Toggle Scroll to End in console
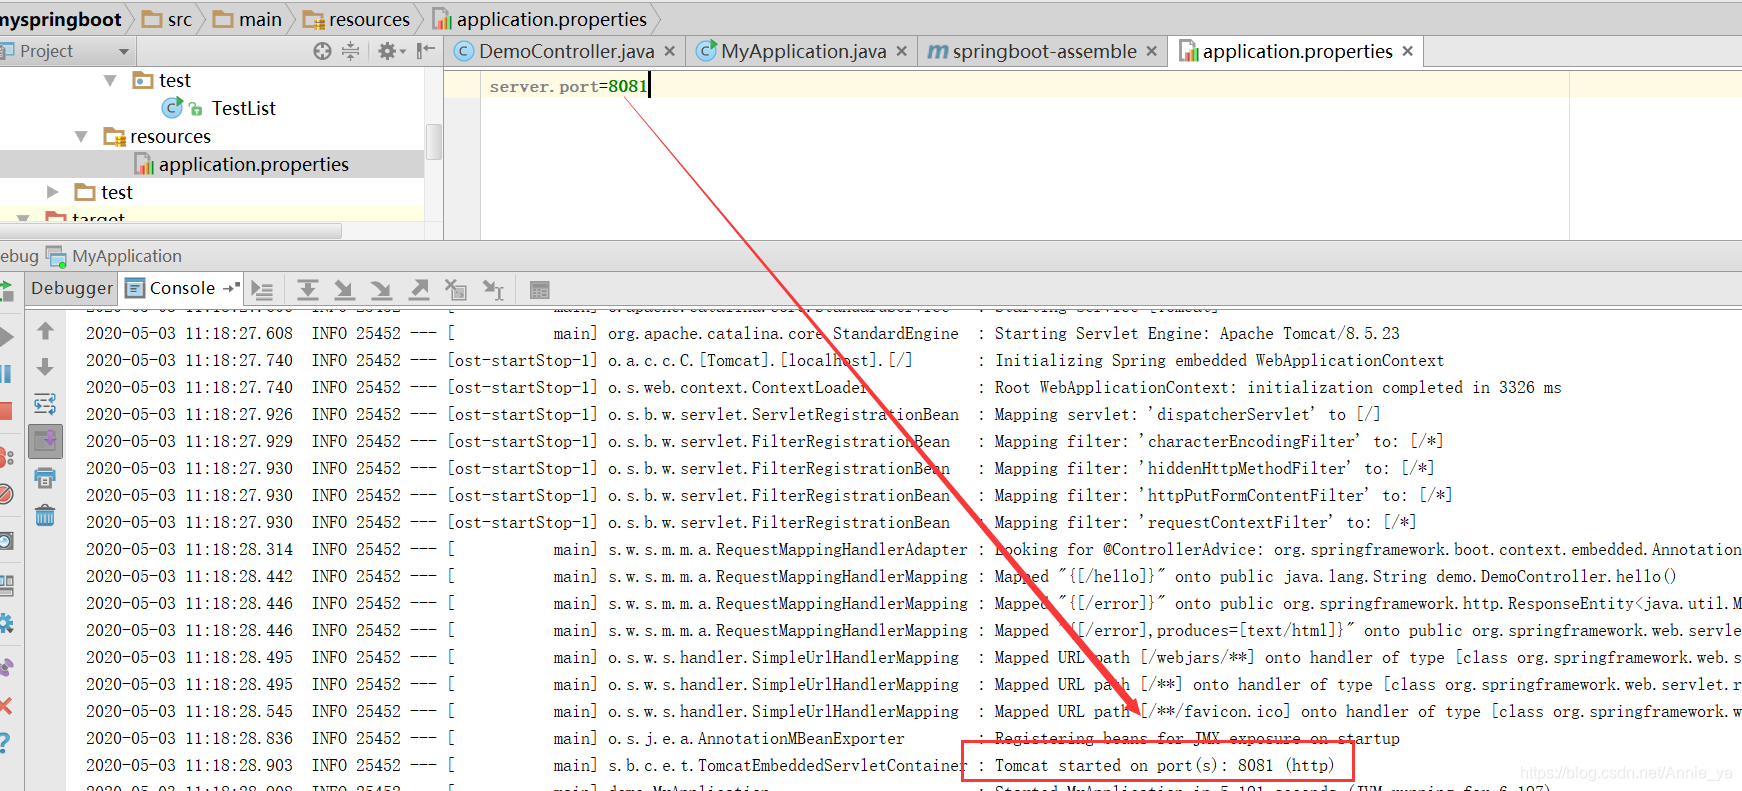 45,441
